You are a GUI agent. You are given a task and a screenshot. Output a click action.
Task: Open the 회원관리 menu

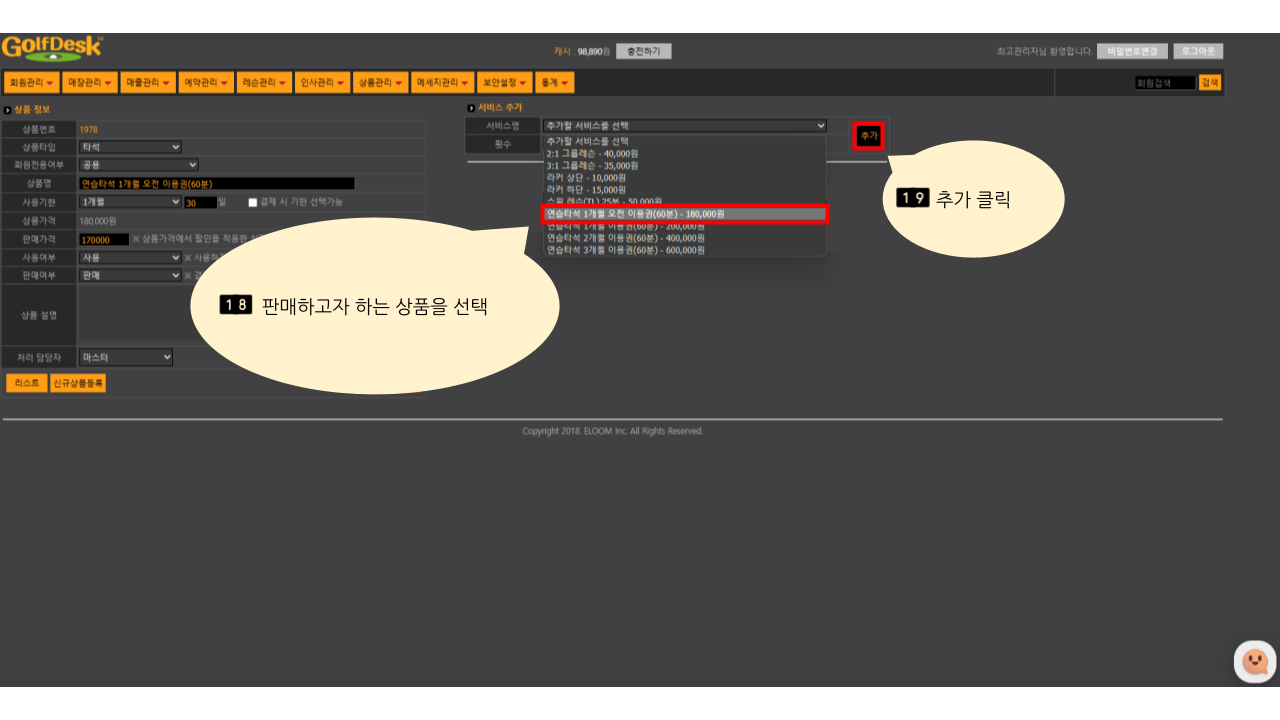[x=32, y=83]
